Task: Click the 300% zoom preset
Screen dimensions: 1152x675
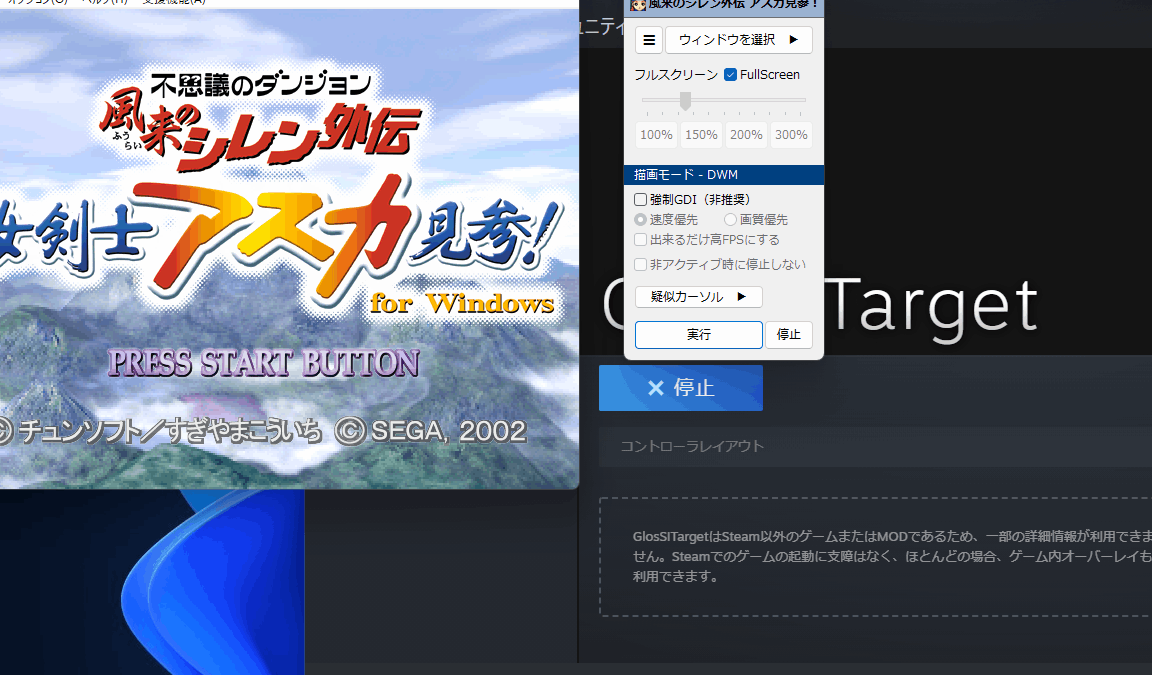Action: point(791,134)
